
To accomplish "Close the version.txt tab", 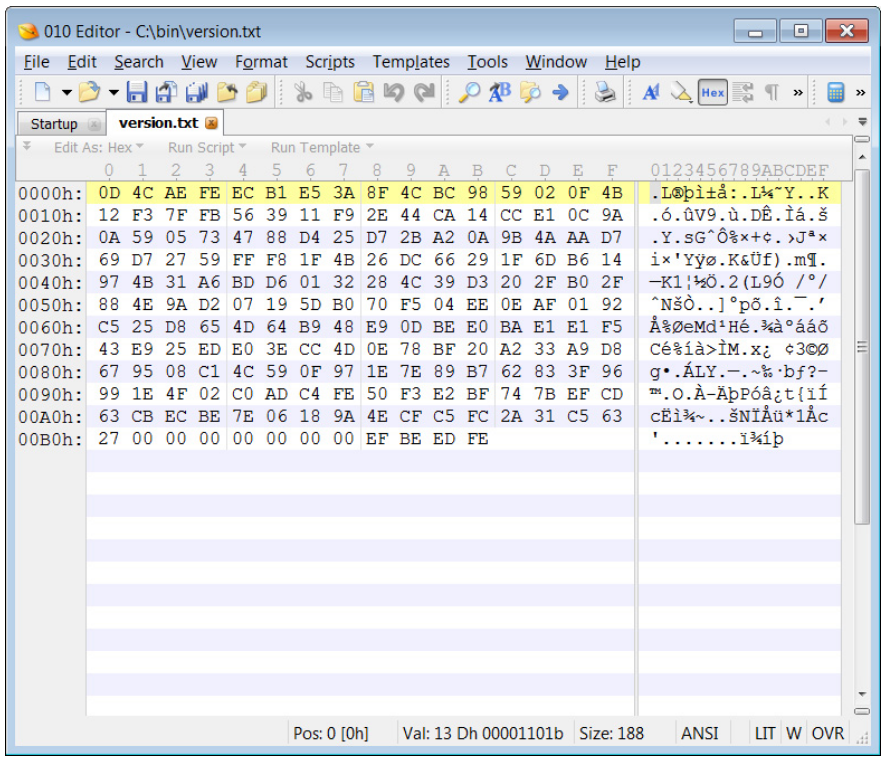I will [211, 123].
